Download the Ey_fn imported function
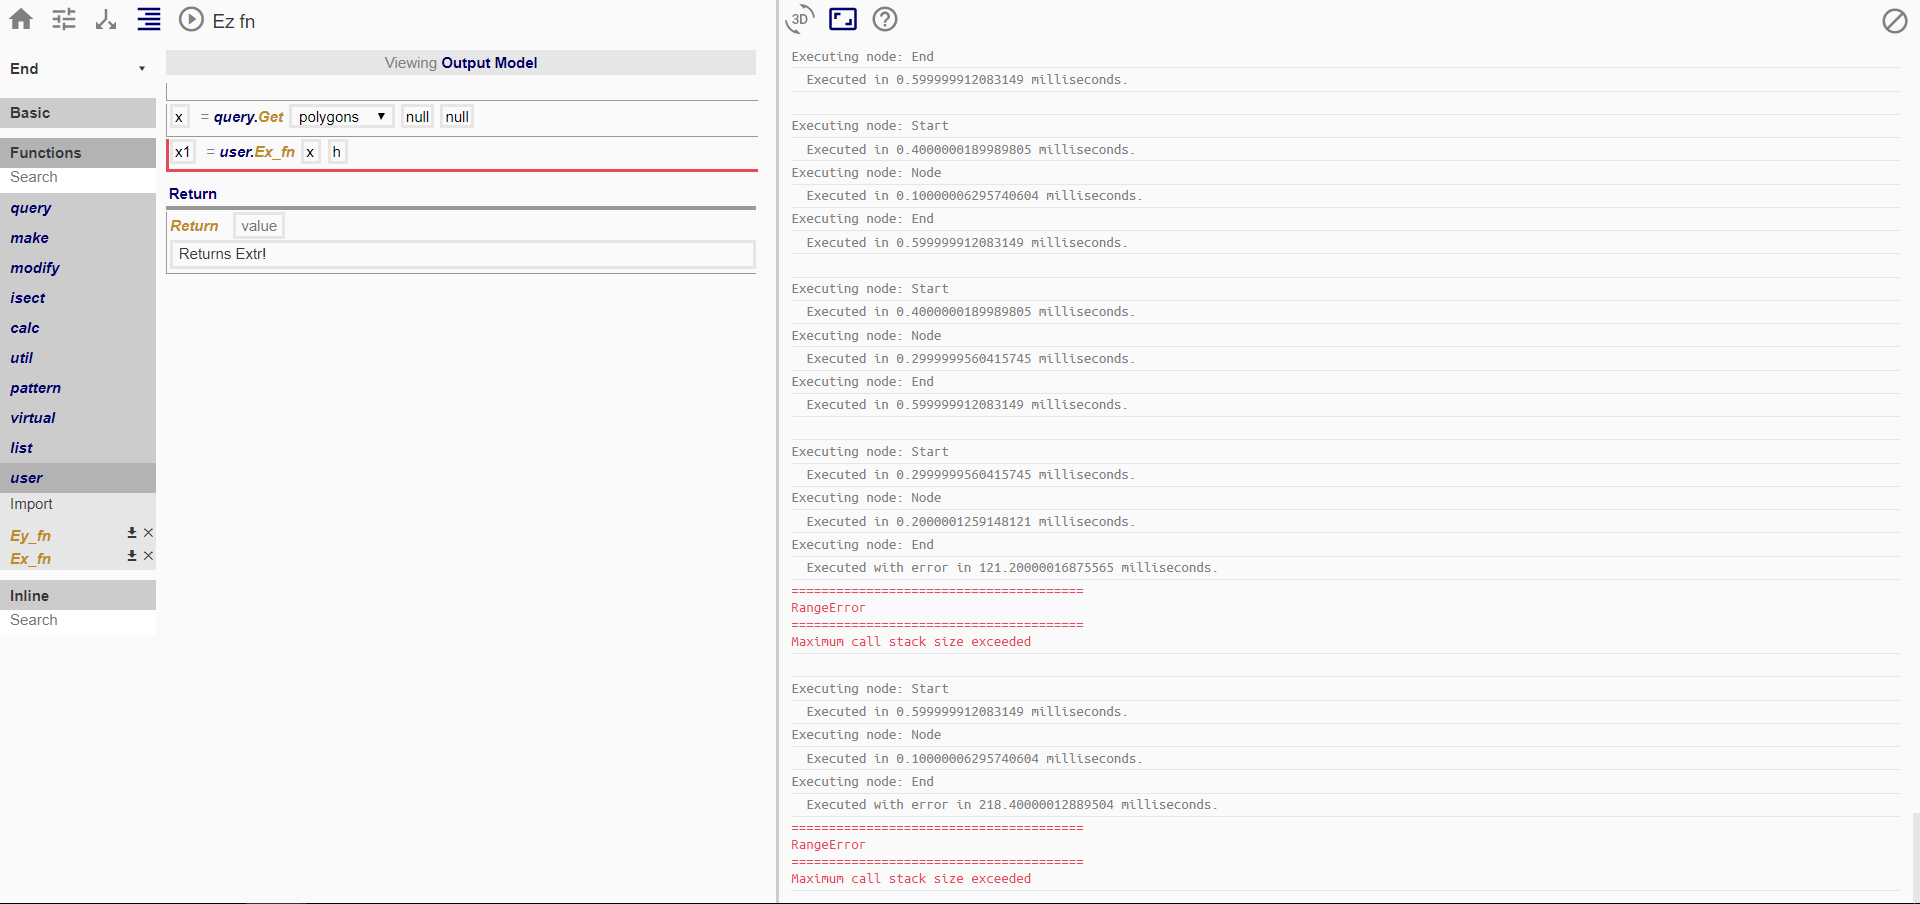 [130, 533]
